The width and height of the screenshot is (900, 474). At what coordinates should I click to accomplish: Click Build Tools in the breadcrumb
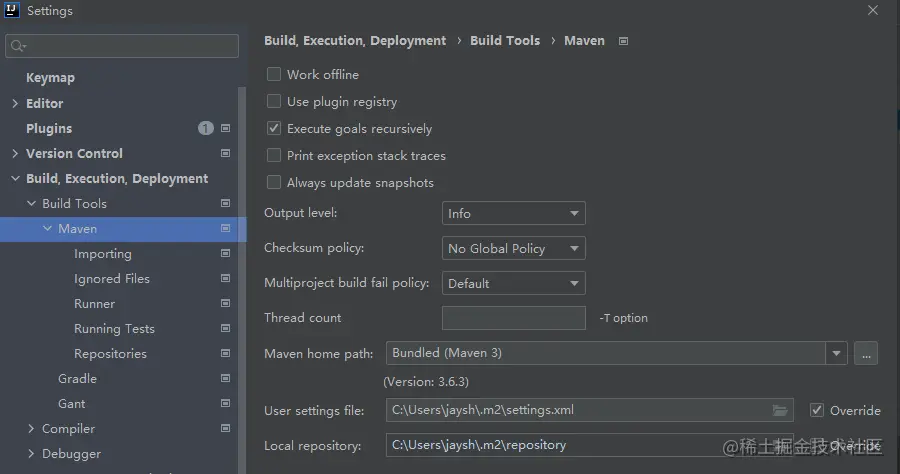pos(504,41)
